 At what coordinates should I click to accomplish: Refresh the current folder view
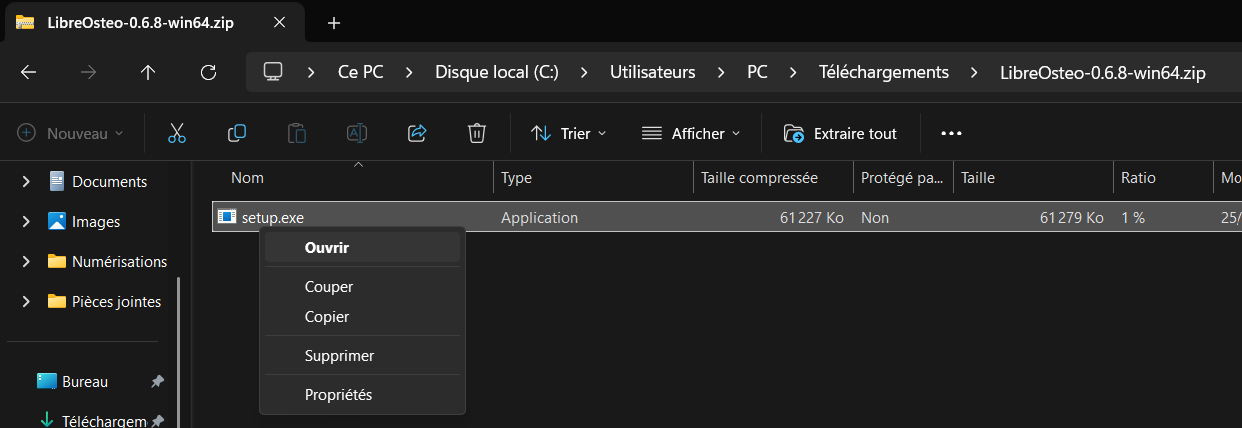point(208,72)
